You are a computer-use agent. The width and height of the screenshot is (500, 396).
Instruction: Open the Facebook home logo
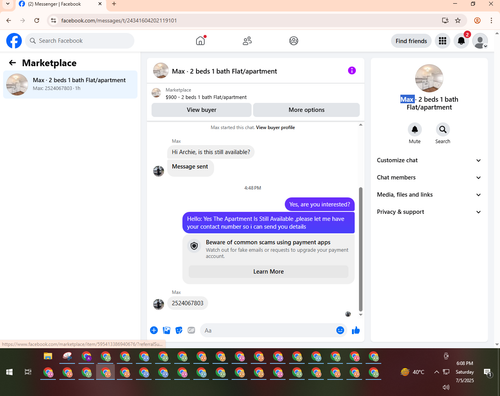pos(14,41)
